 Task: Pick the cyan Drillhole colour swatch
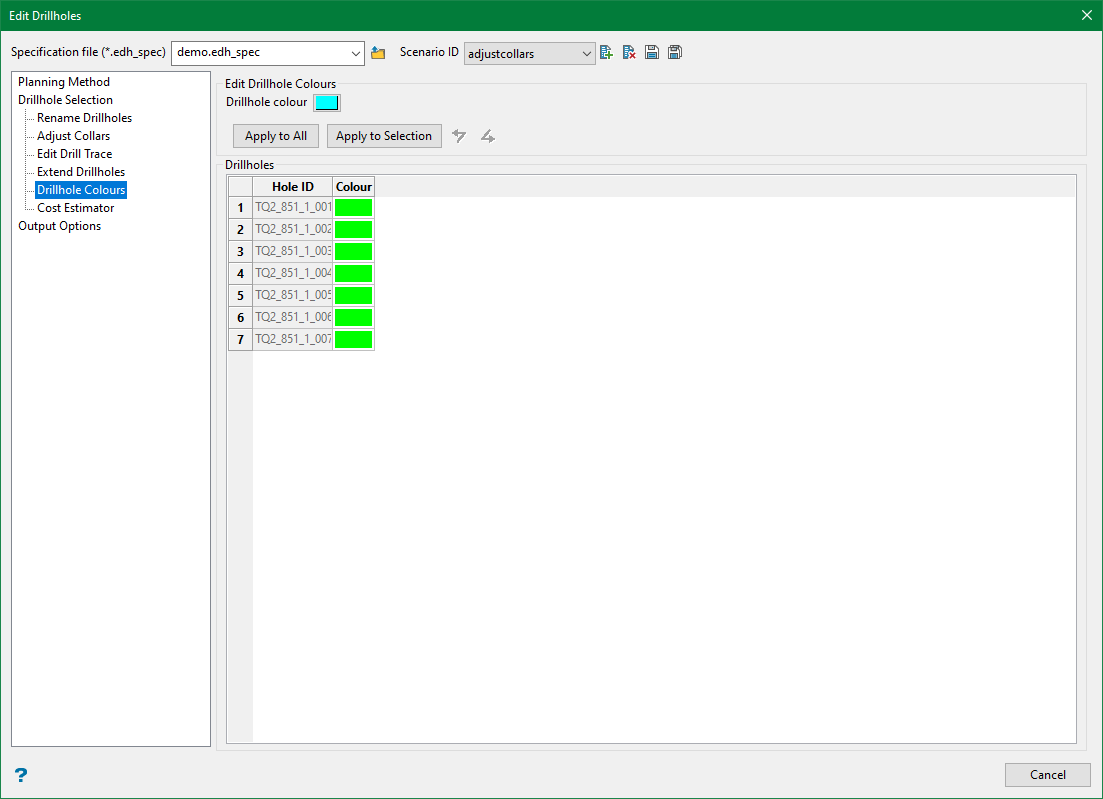[x=327, y=102]
